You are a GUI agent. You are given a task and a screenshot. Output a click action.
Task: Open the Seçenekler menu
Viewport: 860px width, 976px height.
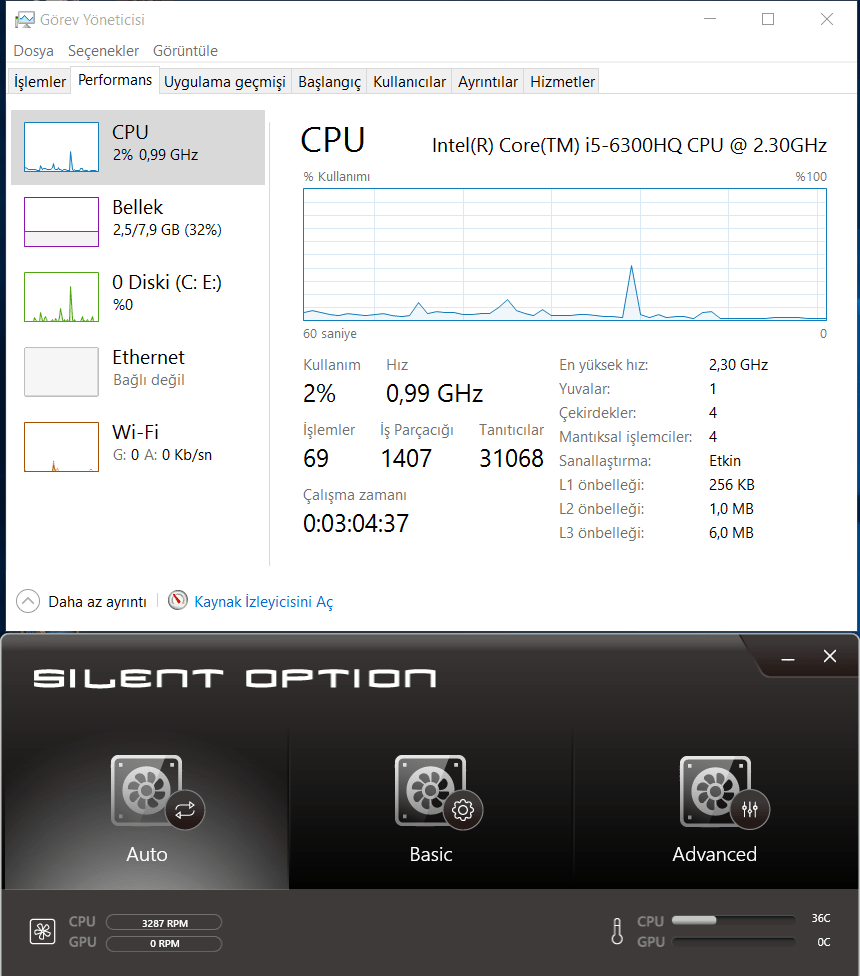point(103,51)
